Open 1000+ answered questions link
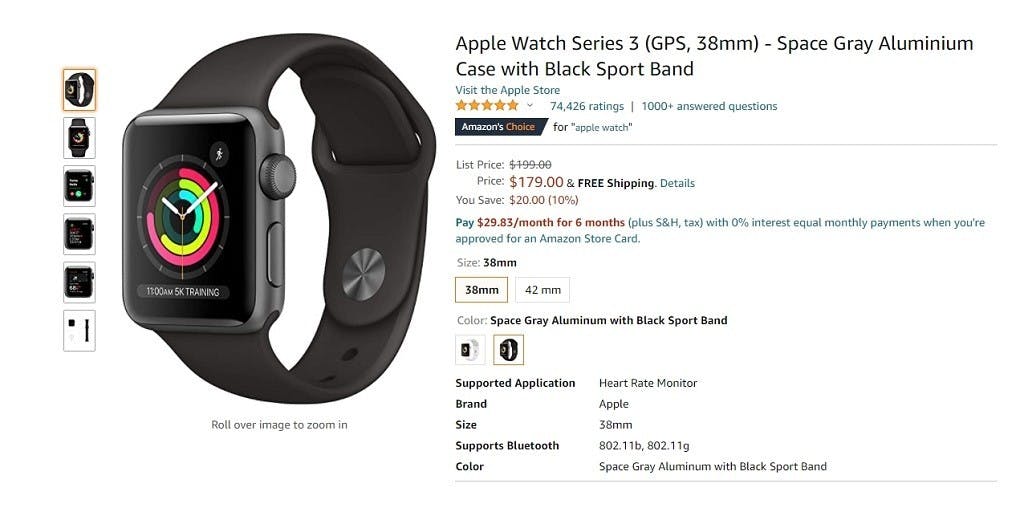1024x512 pixels. click(x=709, y=106)
